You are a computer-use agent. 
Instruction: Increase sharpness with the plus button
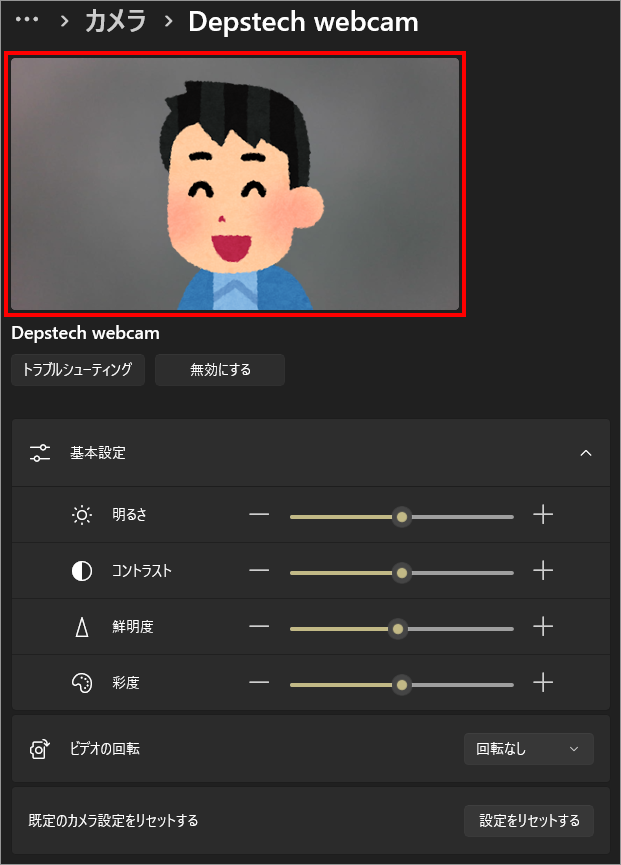543,628
